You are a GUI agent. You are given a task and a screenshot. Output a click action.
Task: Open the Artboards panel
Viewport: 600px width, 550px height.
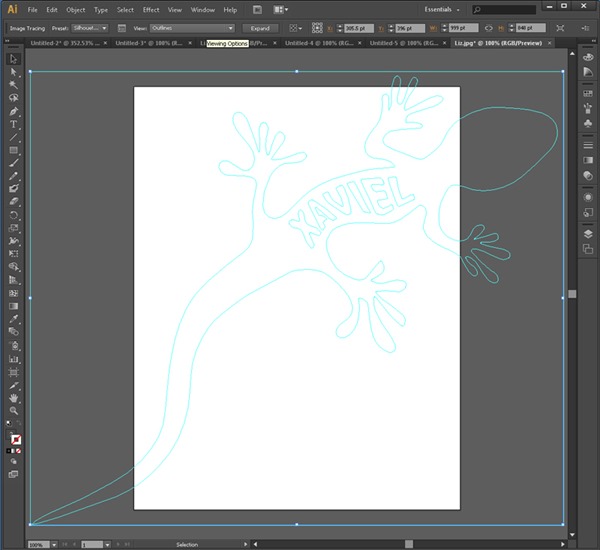(588, 249)
